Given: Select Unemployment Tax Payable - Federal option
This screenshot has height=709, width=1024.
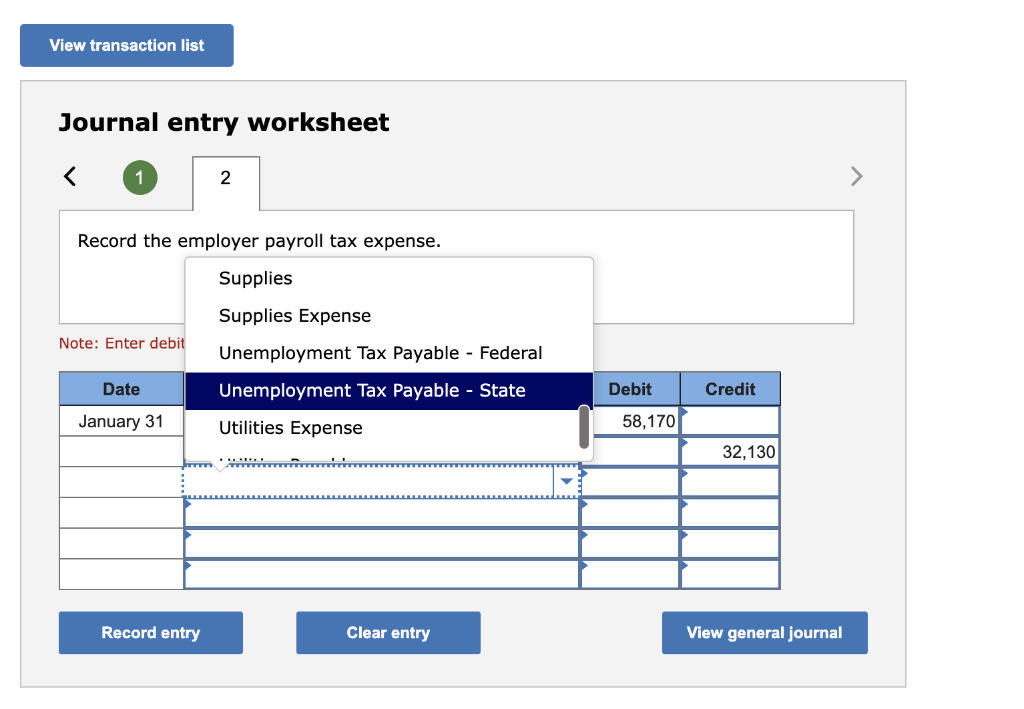Looking at the screenshot, I should click(x=380, y=353).
